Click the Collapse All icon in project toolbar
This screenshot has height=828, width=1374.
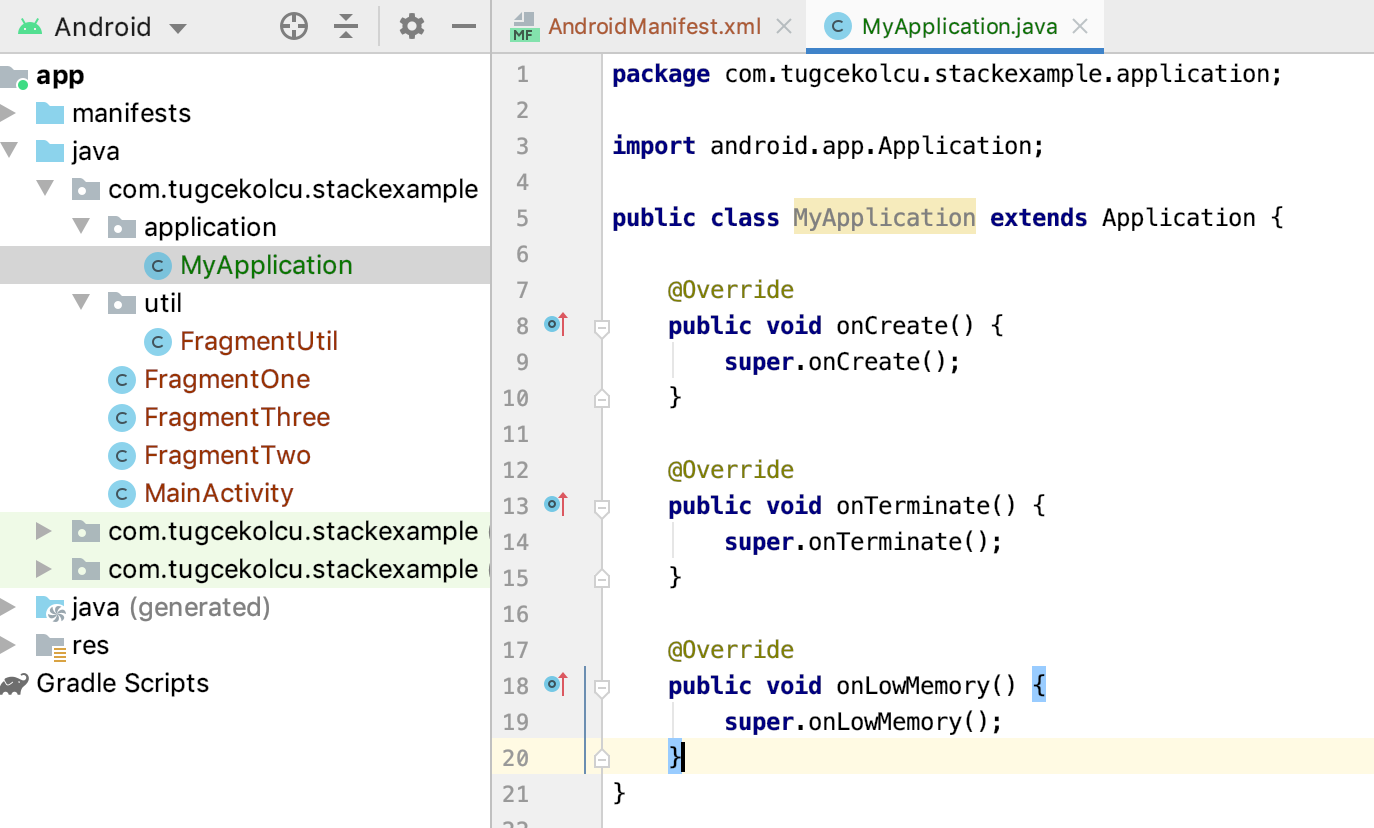345,26
